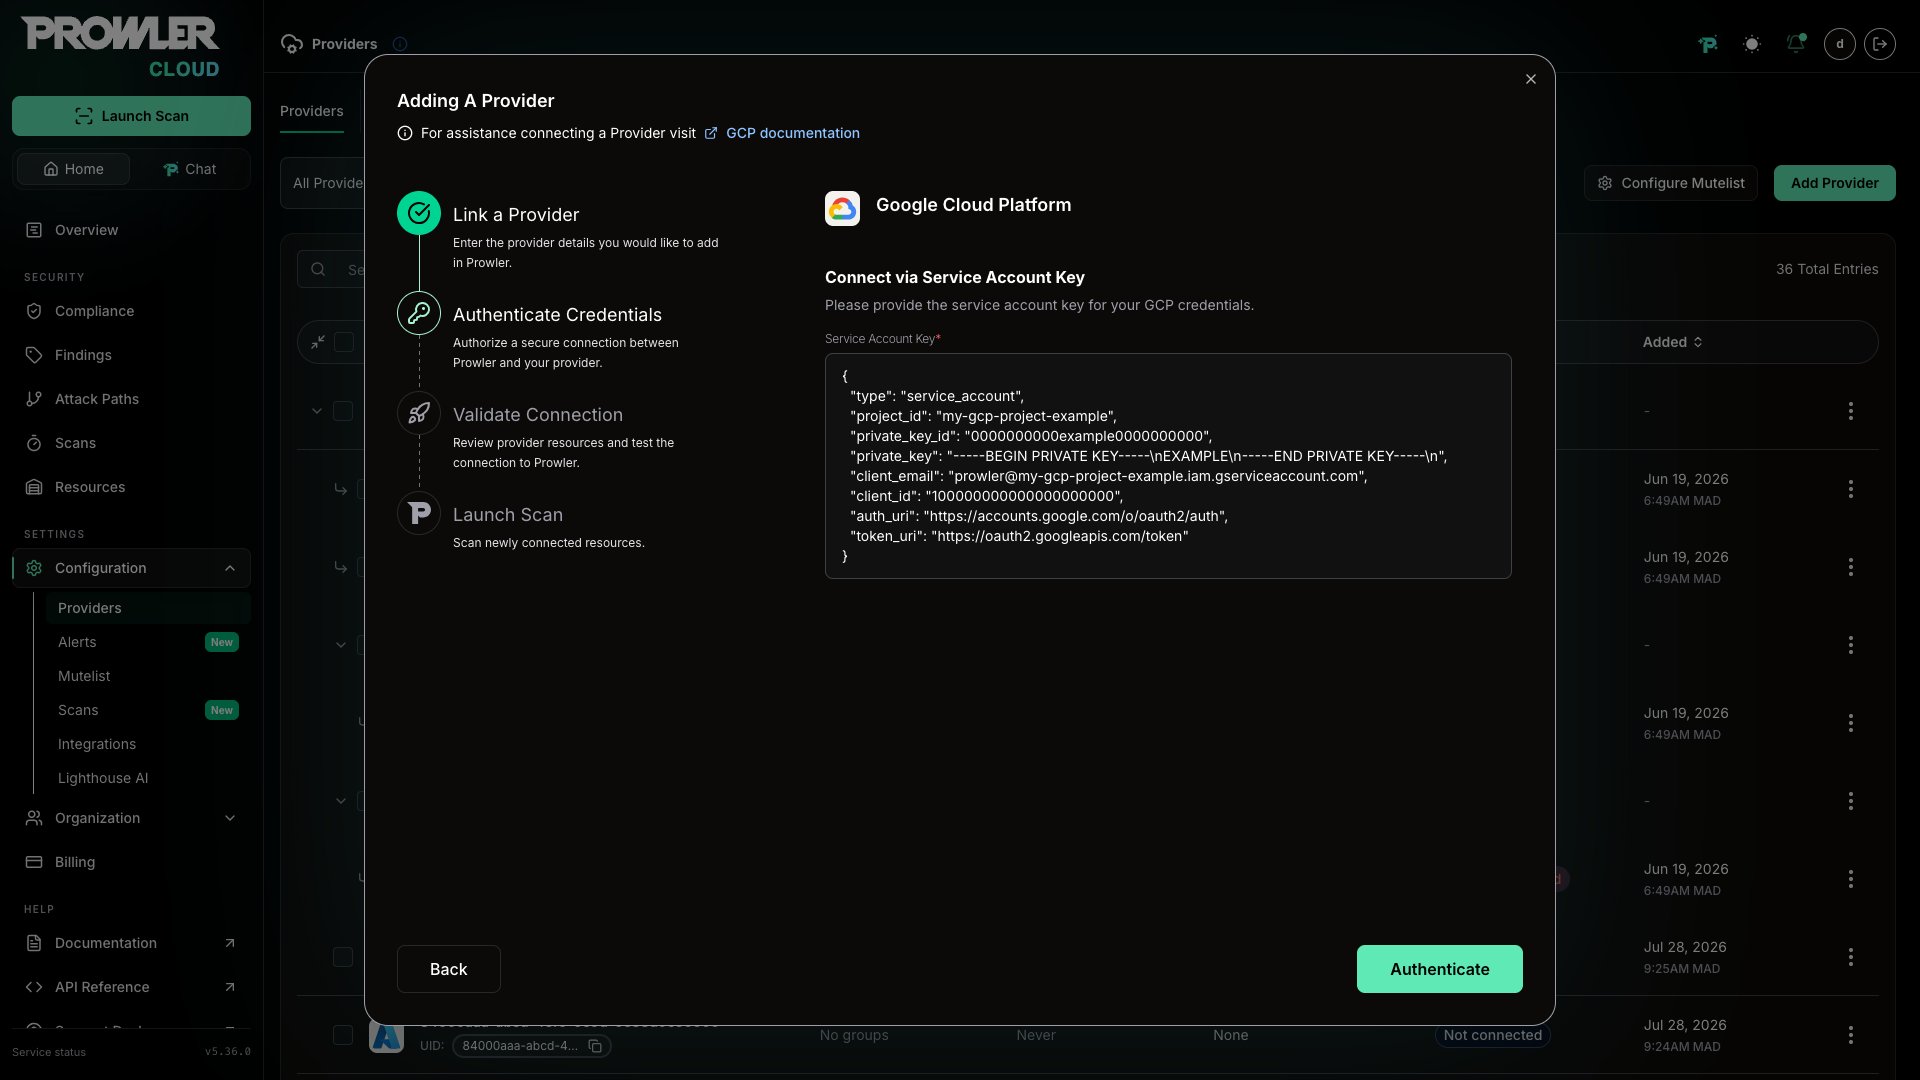Click the info icon next to Providers title
This screenshot has width=1920, height=1080.
(x=400, y=44)
